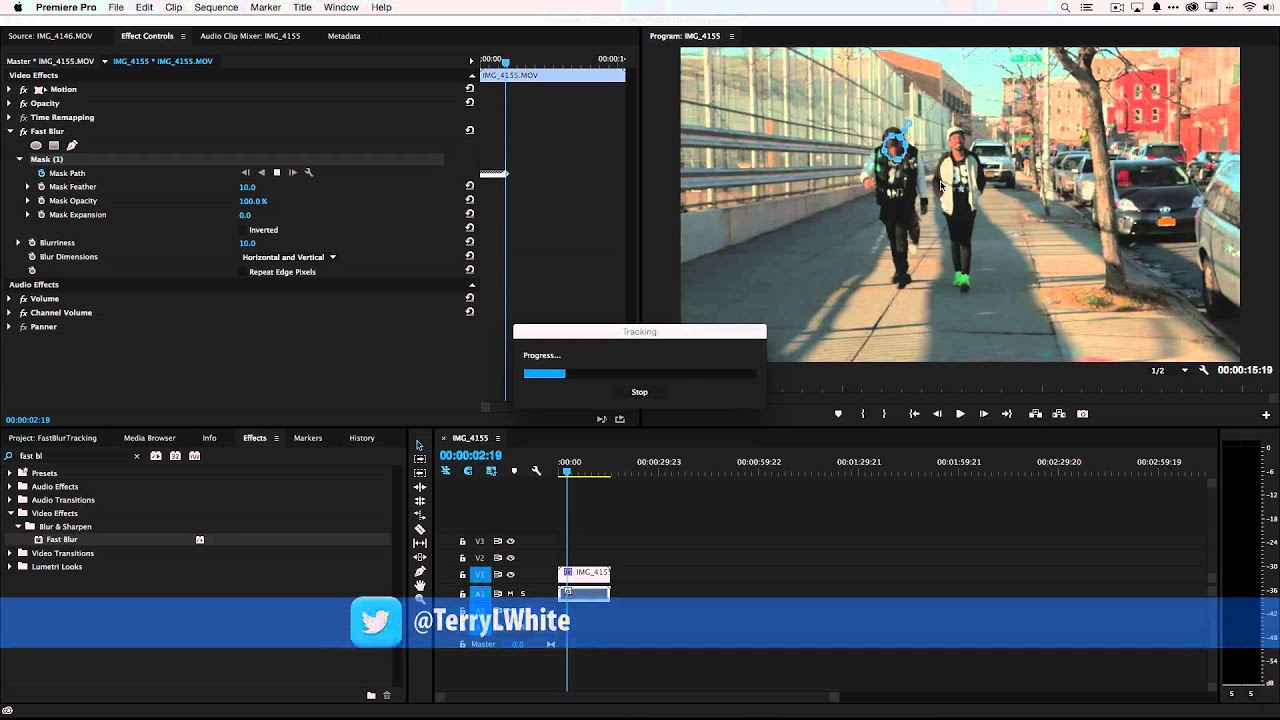Toggle Mask Path animation stopwatch

[x=41, y=173]
